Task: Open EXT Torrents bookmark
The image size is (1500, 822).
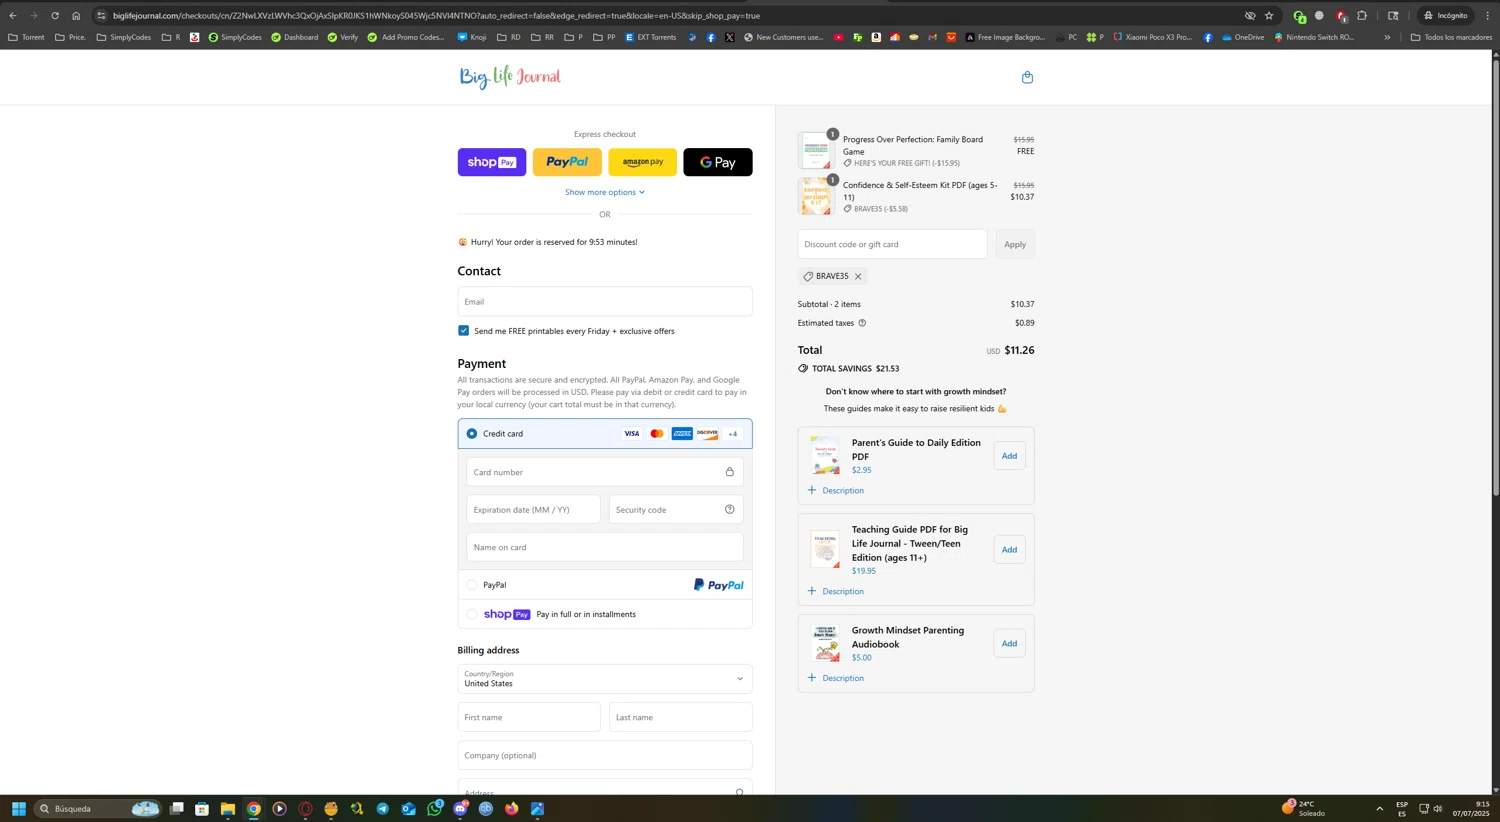Action: [x=651, y=37]
